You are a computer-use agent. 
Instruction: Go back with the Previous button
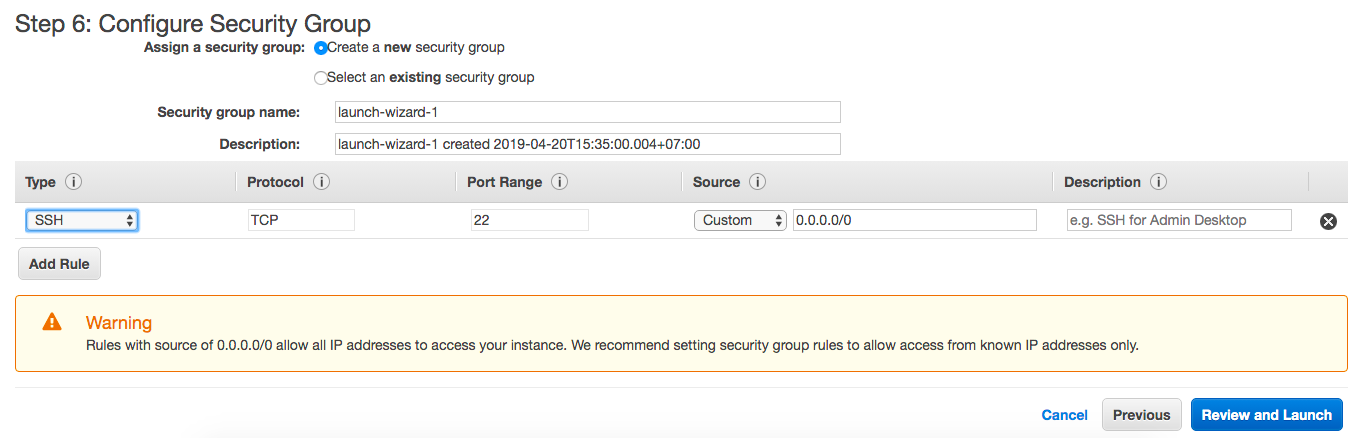[x=1141, y=415]
